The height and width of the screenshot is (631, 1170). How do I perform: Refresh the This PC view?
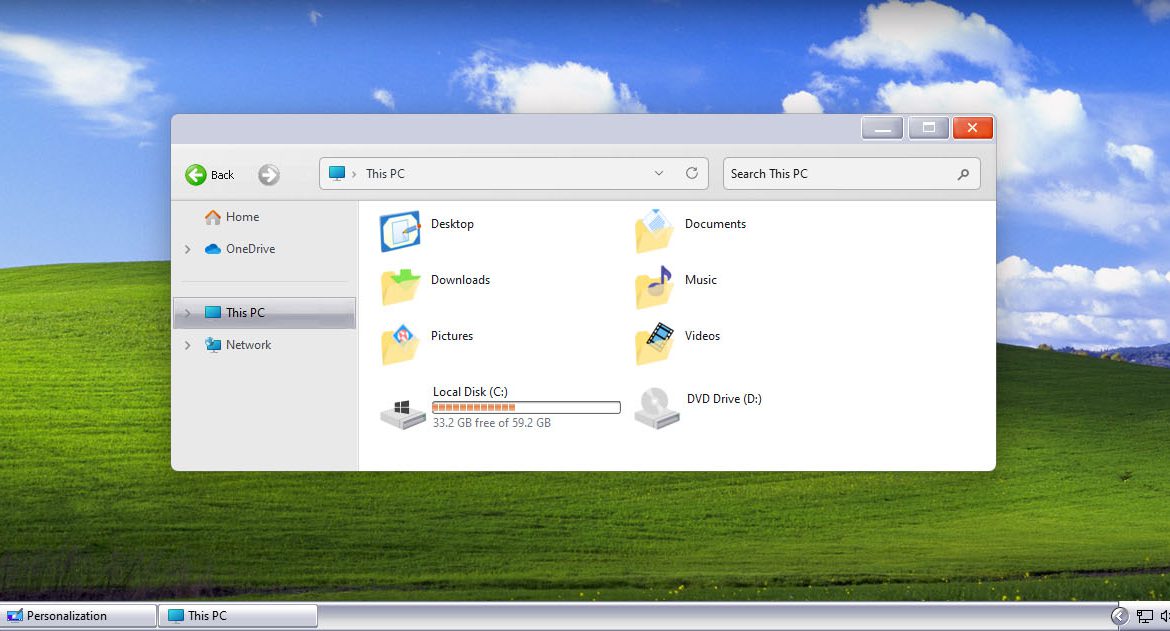click(x=692, y=173)
